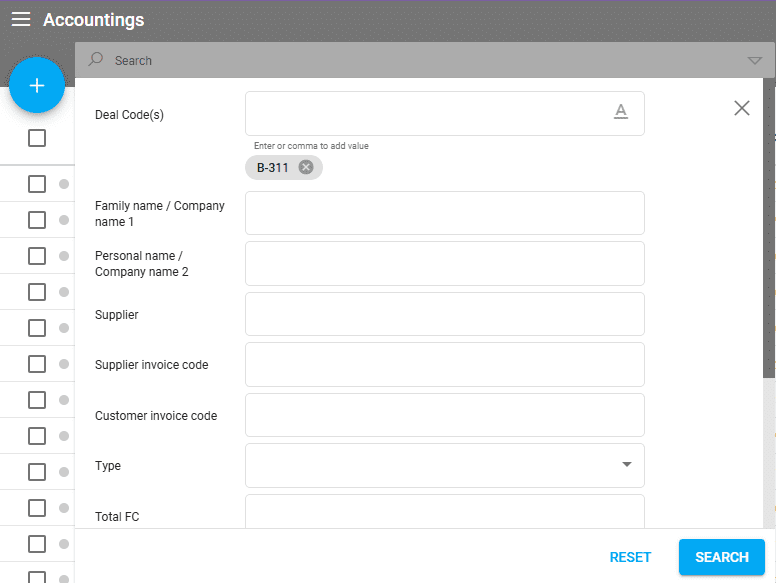Image resolution: width=776 pixels, height=583 pixels.
Task: Click the search magnifier icon
Action: 96,60
